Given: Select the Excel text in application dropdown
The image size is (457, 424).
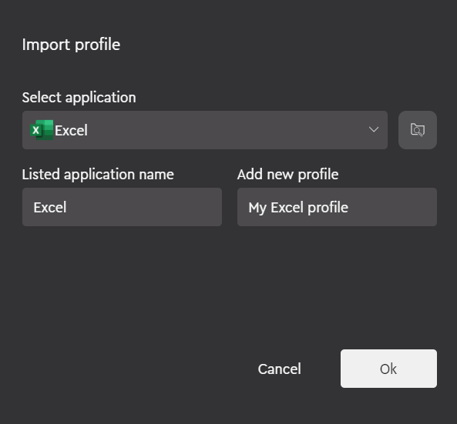Looking at the screenshot, I should click(x=71, y=130).
